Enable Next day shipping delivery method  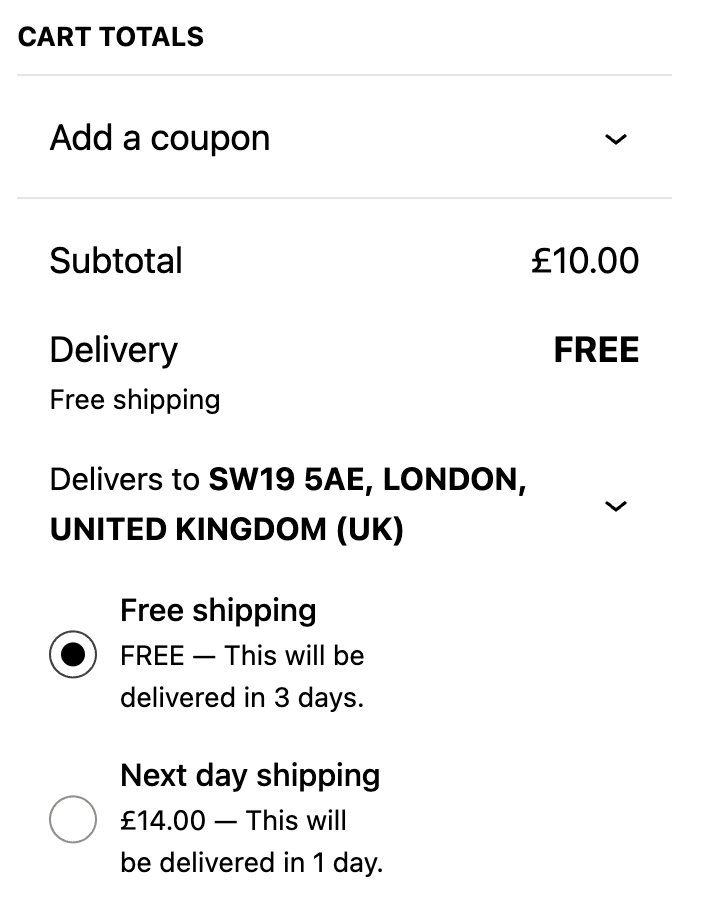[x=72, y=821]
